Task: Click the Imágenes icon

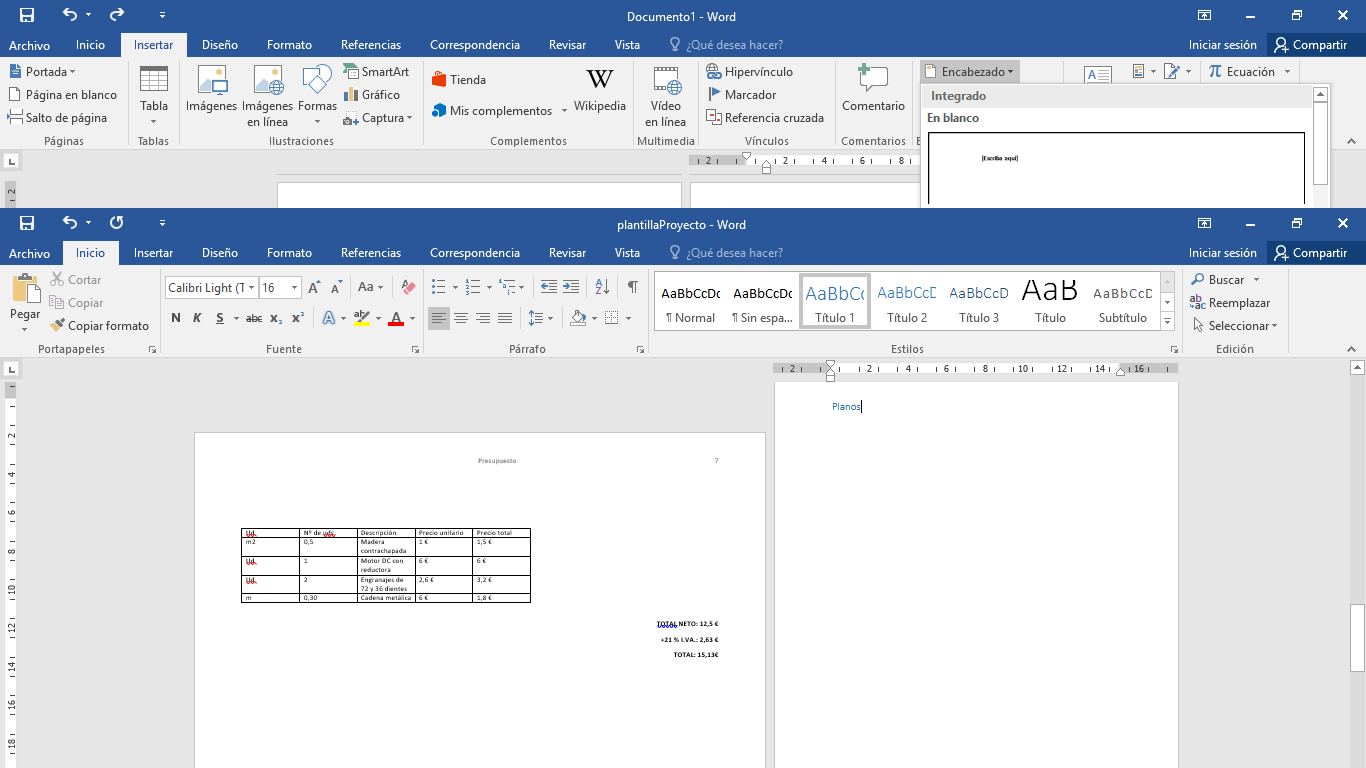Action: [x=212, y=90]
